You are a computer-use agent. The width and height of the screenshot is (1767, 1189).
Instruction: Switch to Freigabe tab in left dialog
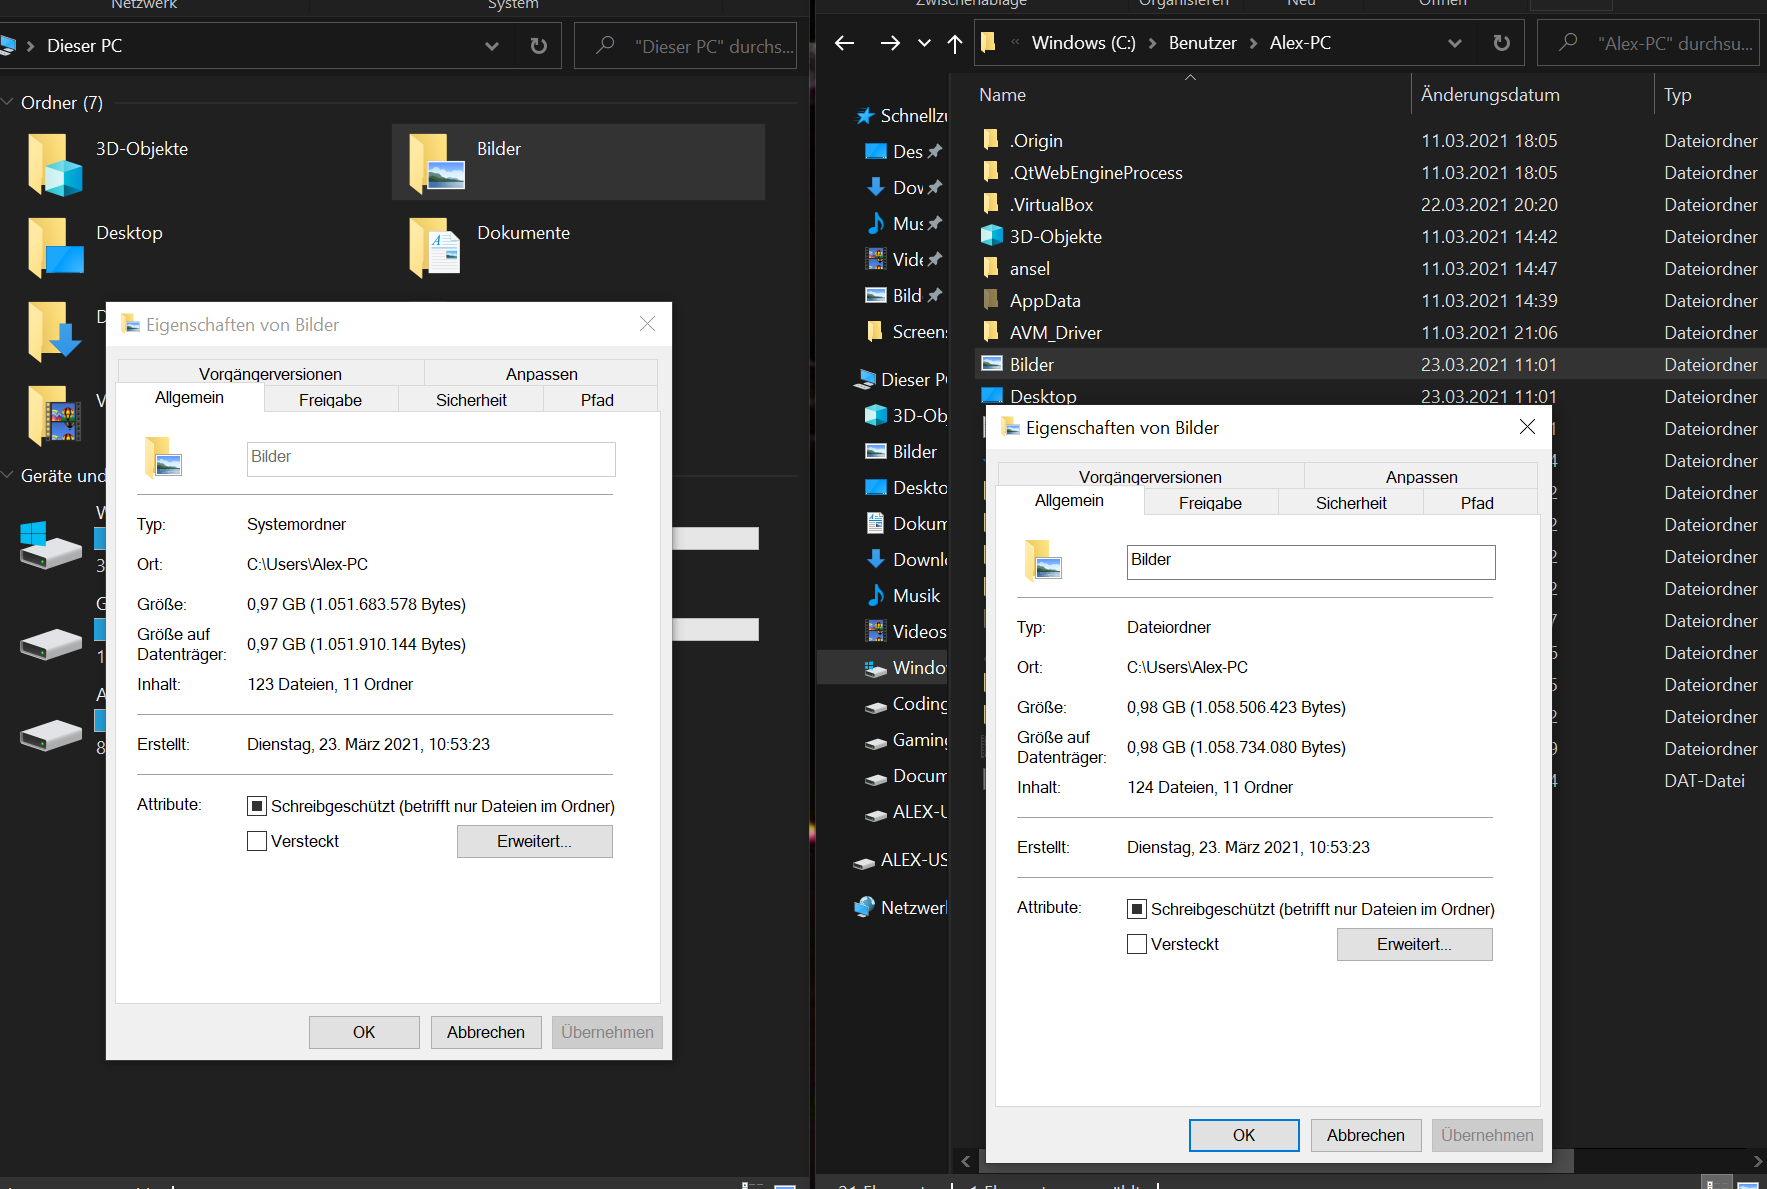tap(330, 400)
